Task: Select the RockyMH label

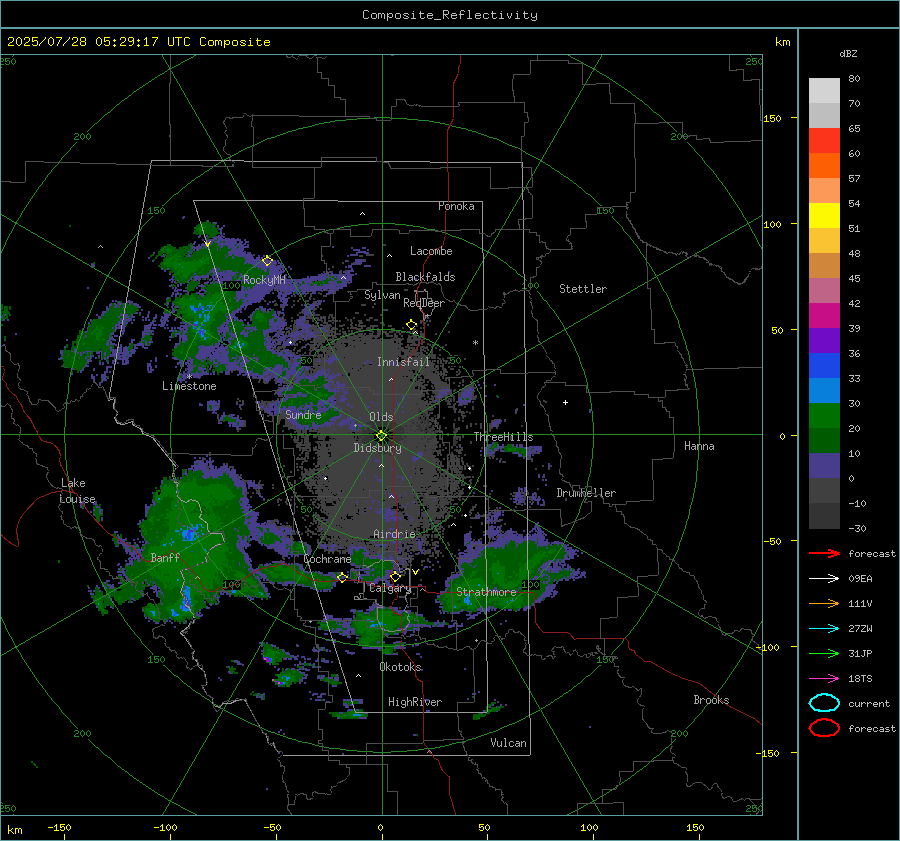Action: point(264,280)
